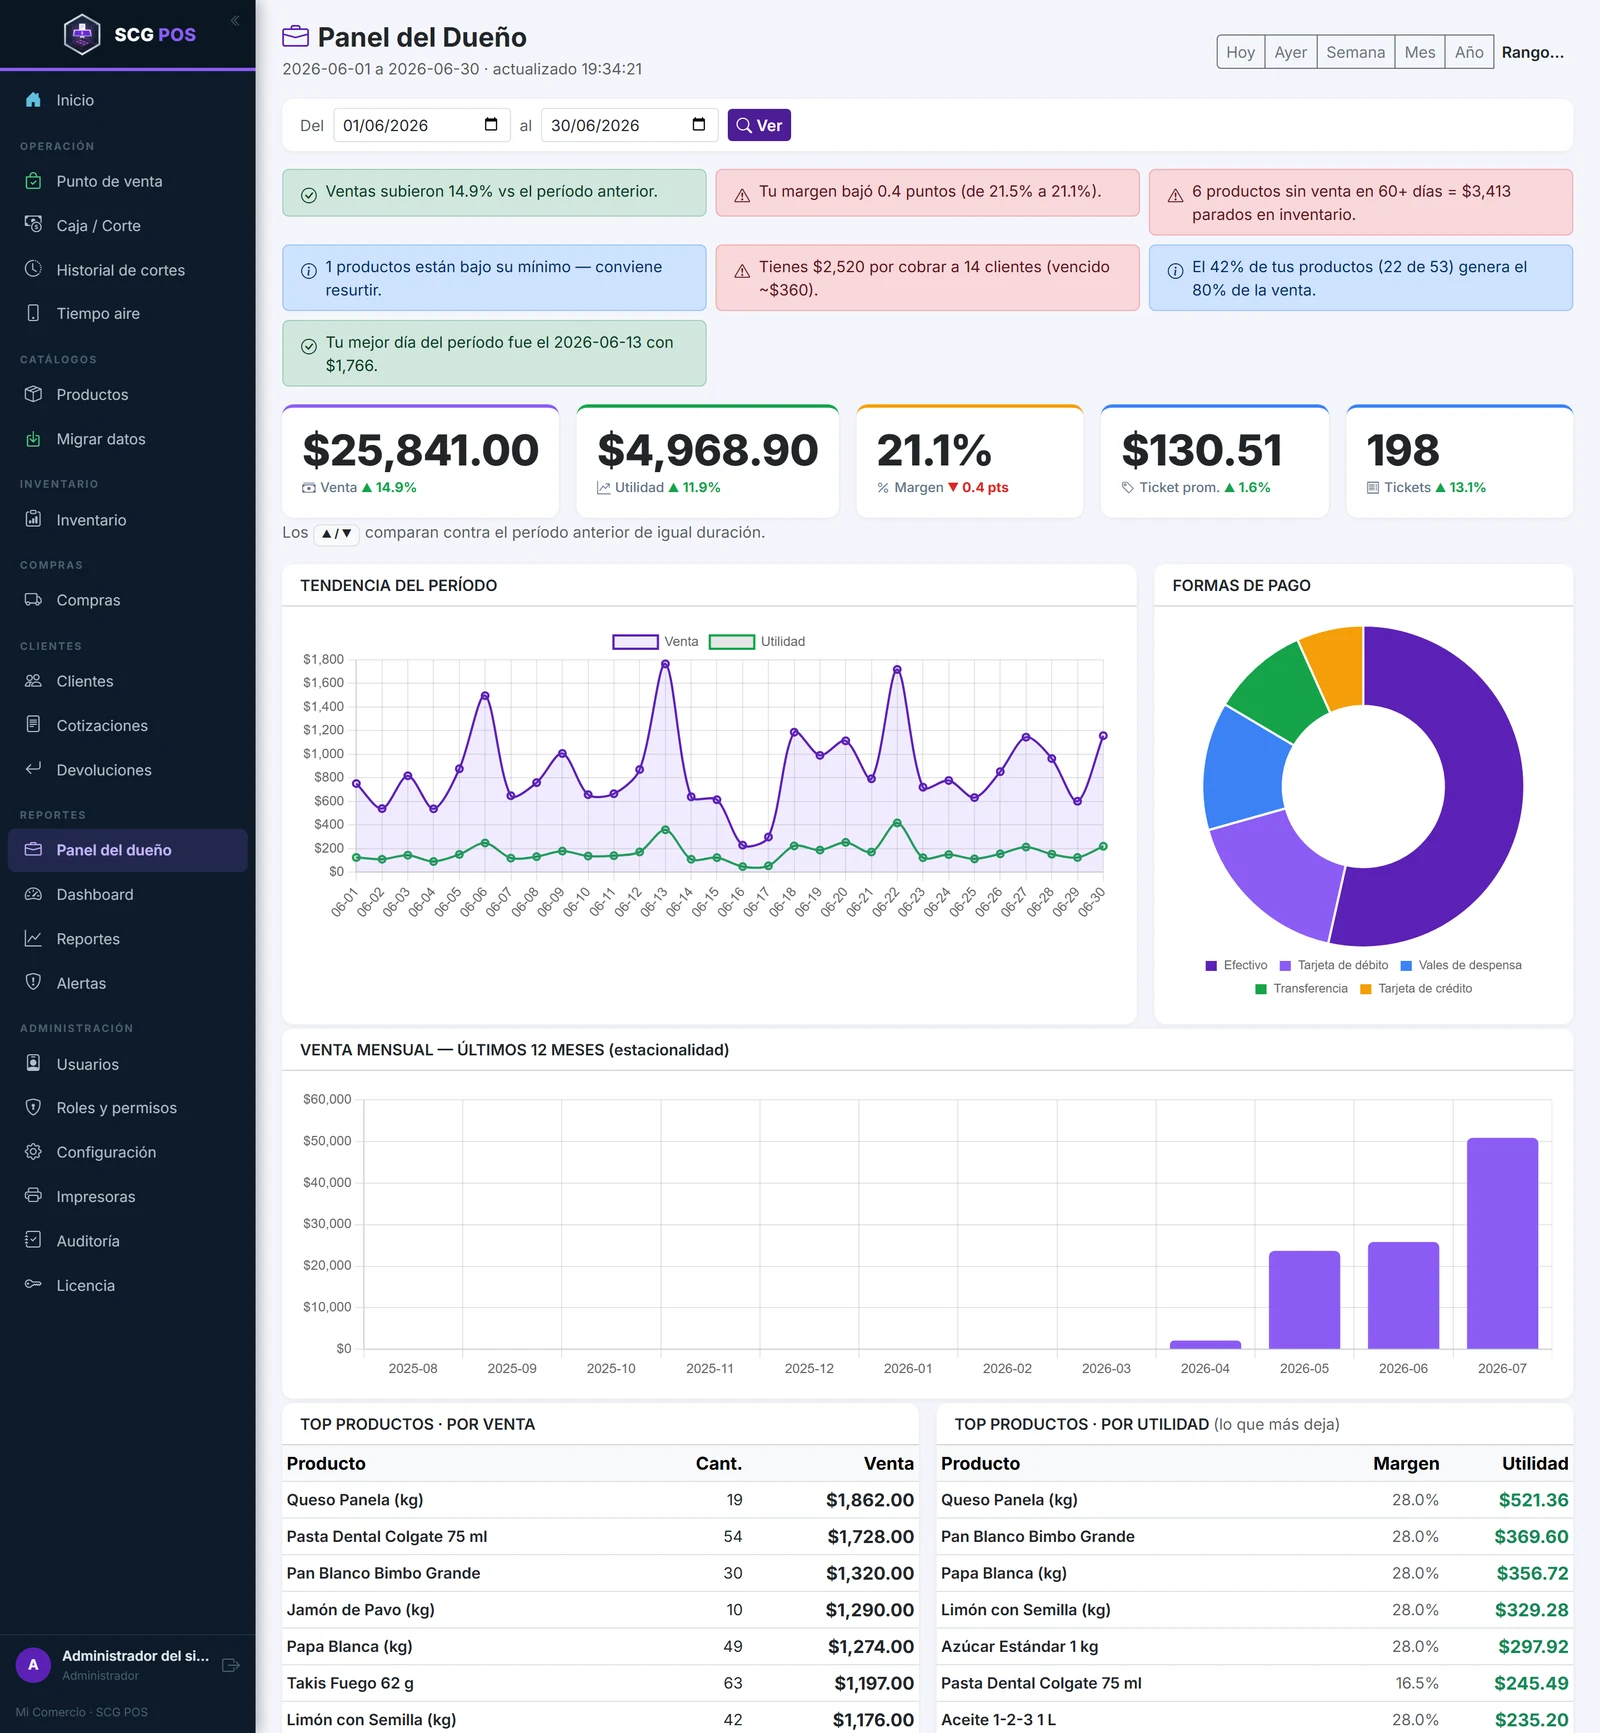Open calendar picker for end date
1600x1733 pixels.
[x=699, y=125]
